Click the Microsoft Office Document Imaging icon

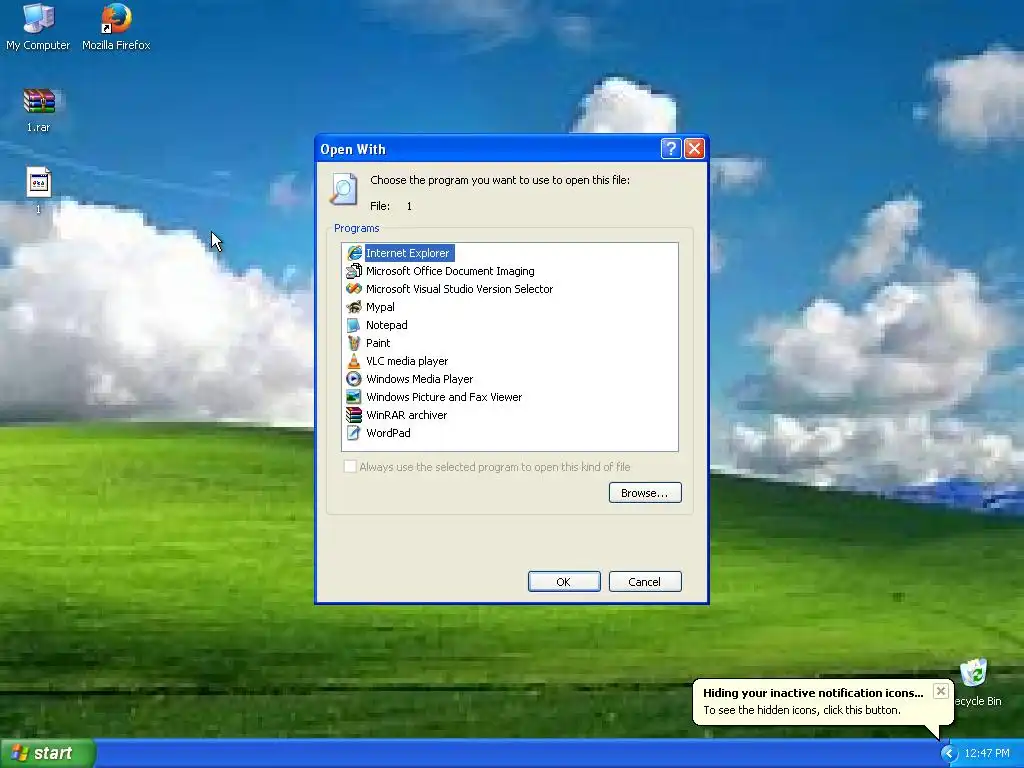pyautogui.click(x=354, y=271)
